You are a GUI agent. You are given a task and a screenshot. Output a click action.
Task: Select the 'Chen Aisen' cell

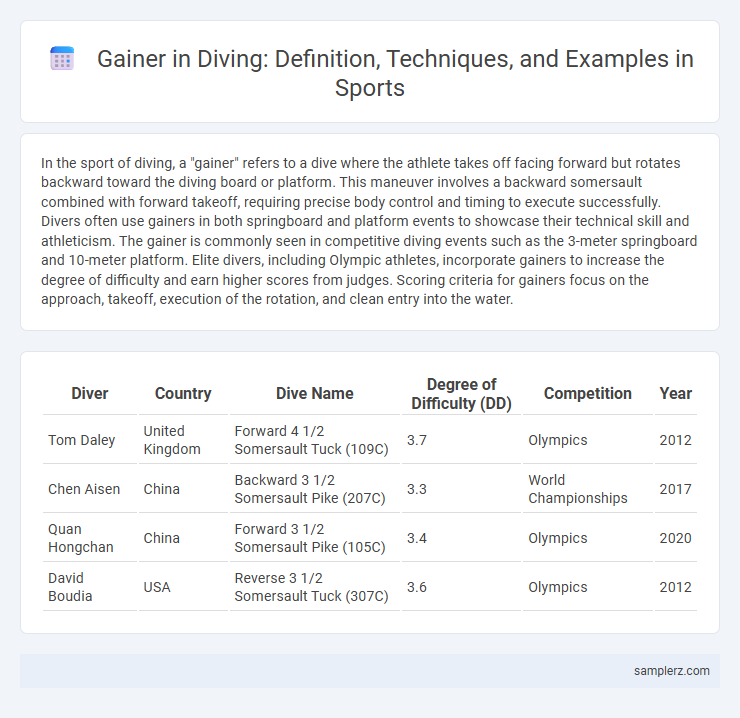click(x=90, y=489)
